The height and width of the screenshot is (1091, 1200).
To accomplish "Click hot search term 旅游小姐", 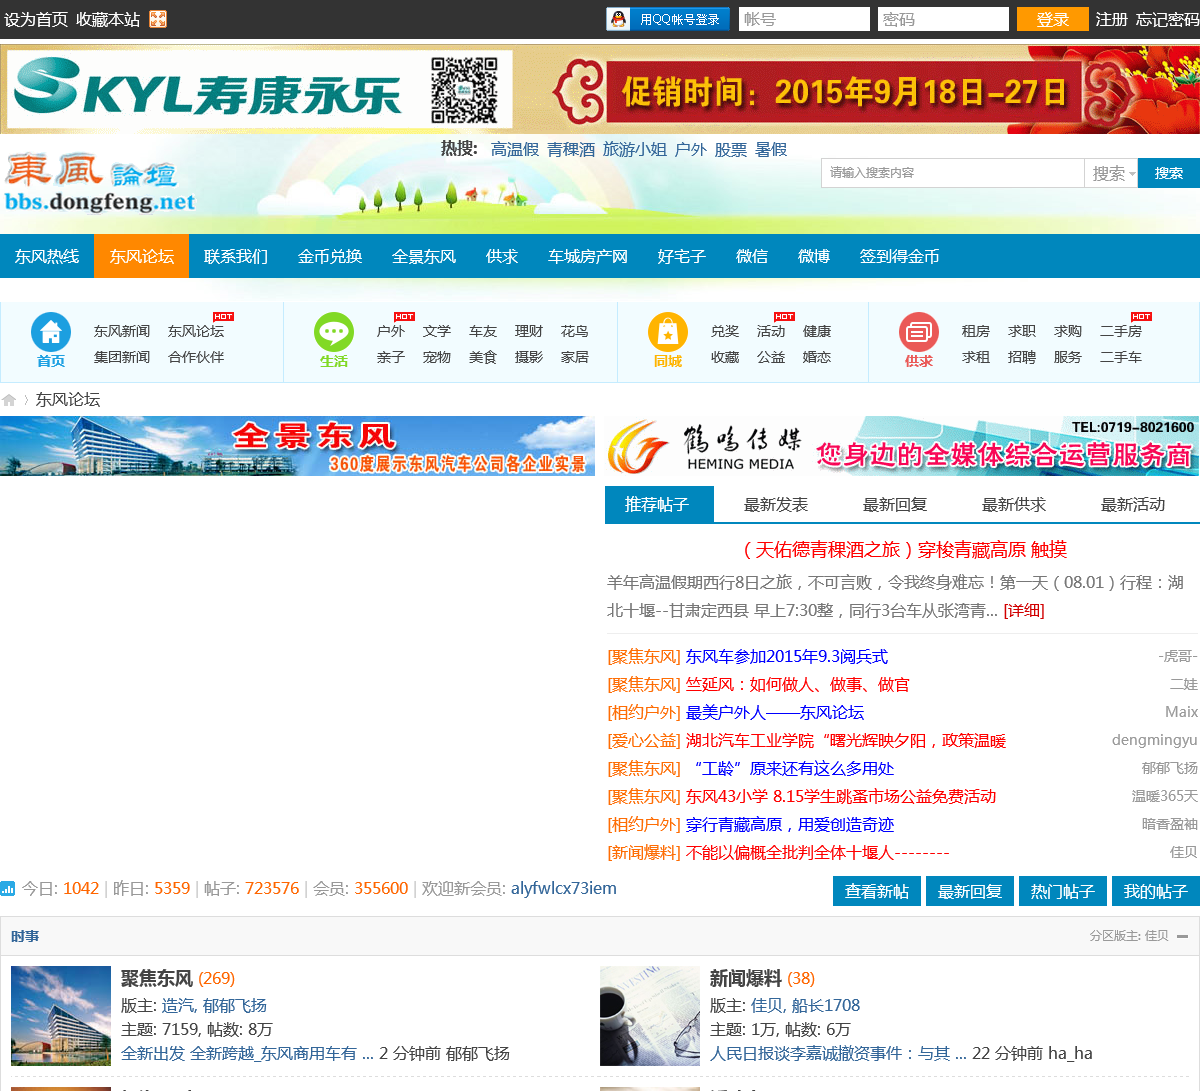I will [x=635, y=149].
